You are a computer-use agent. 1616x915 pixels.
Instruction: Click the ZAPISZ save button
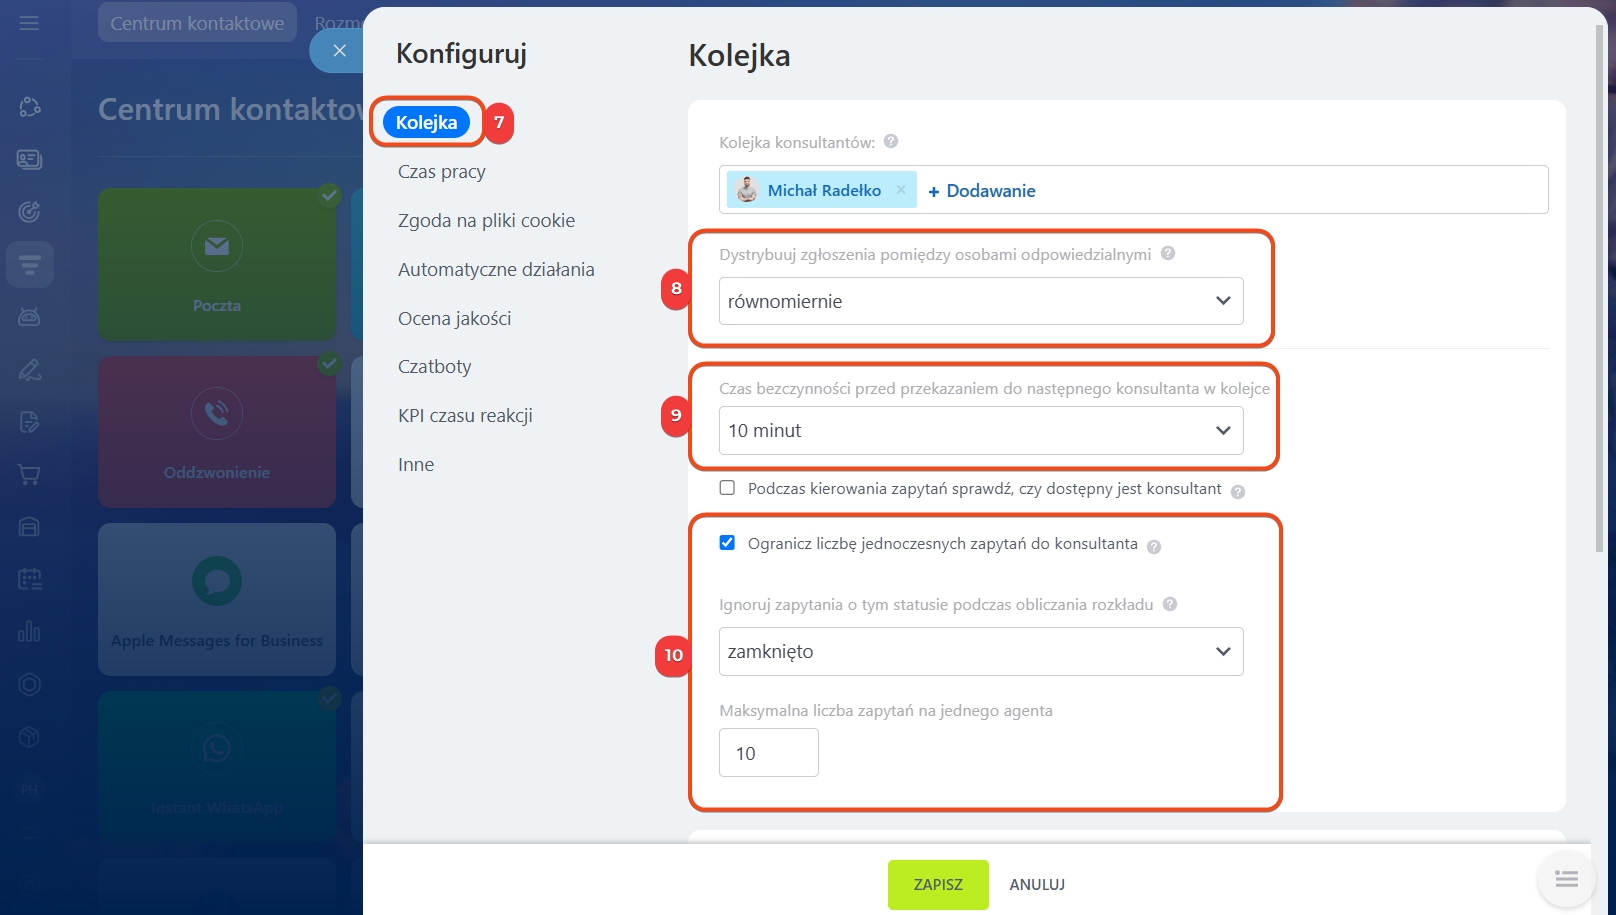tap(938, 885)
